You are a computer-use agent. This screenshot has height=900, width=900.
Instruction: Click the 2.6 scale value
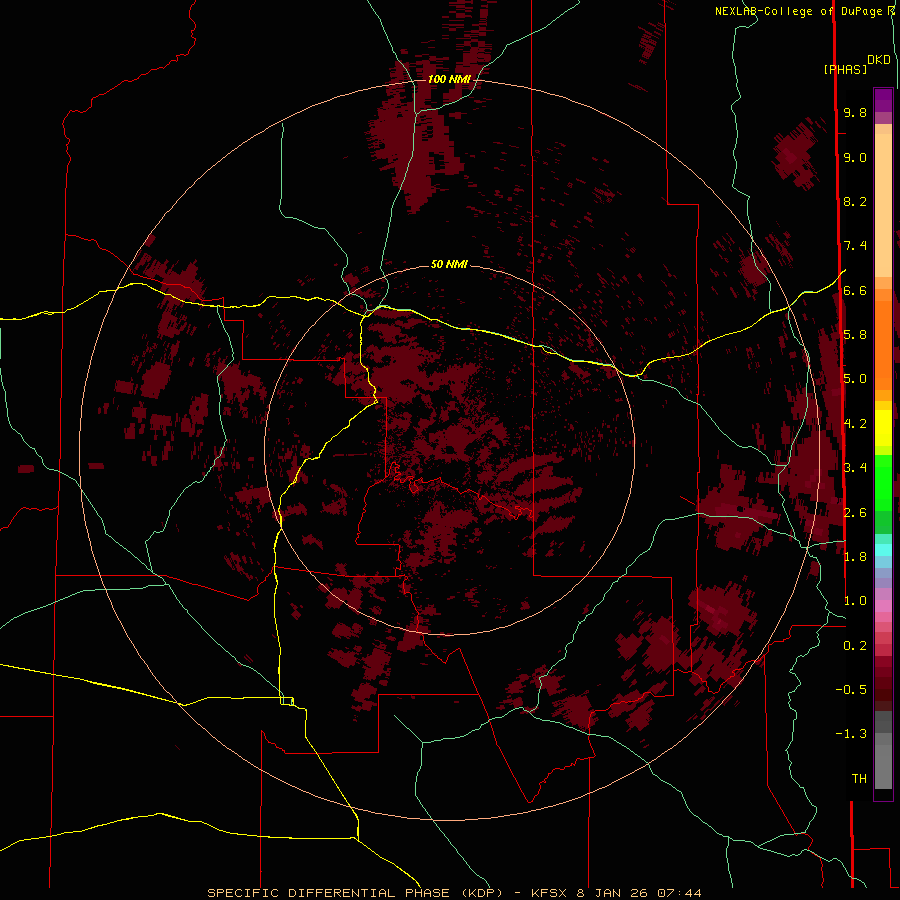coord(855,512)
